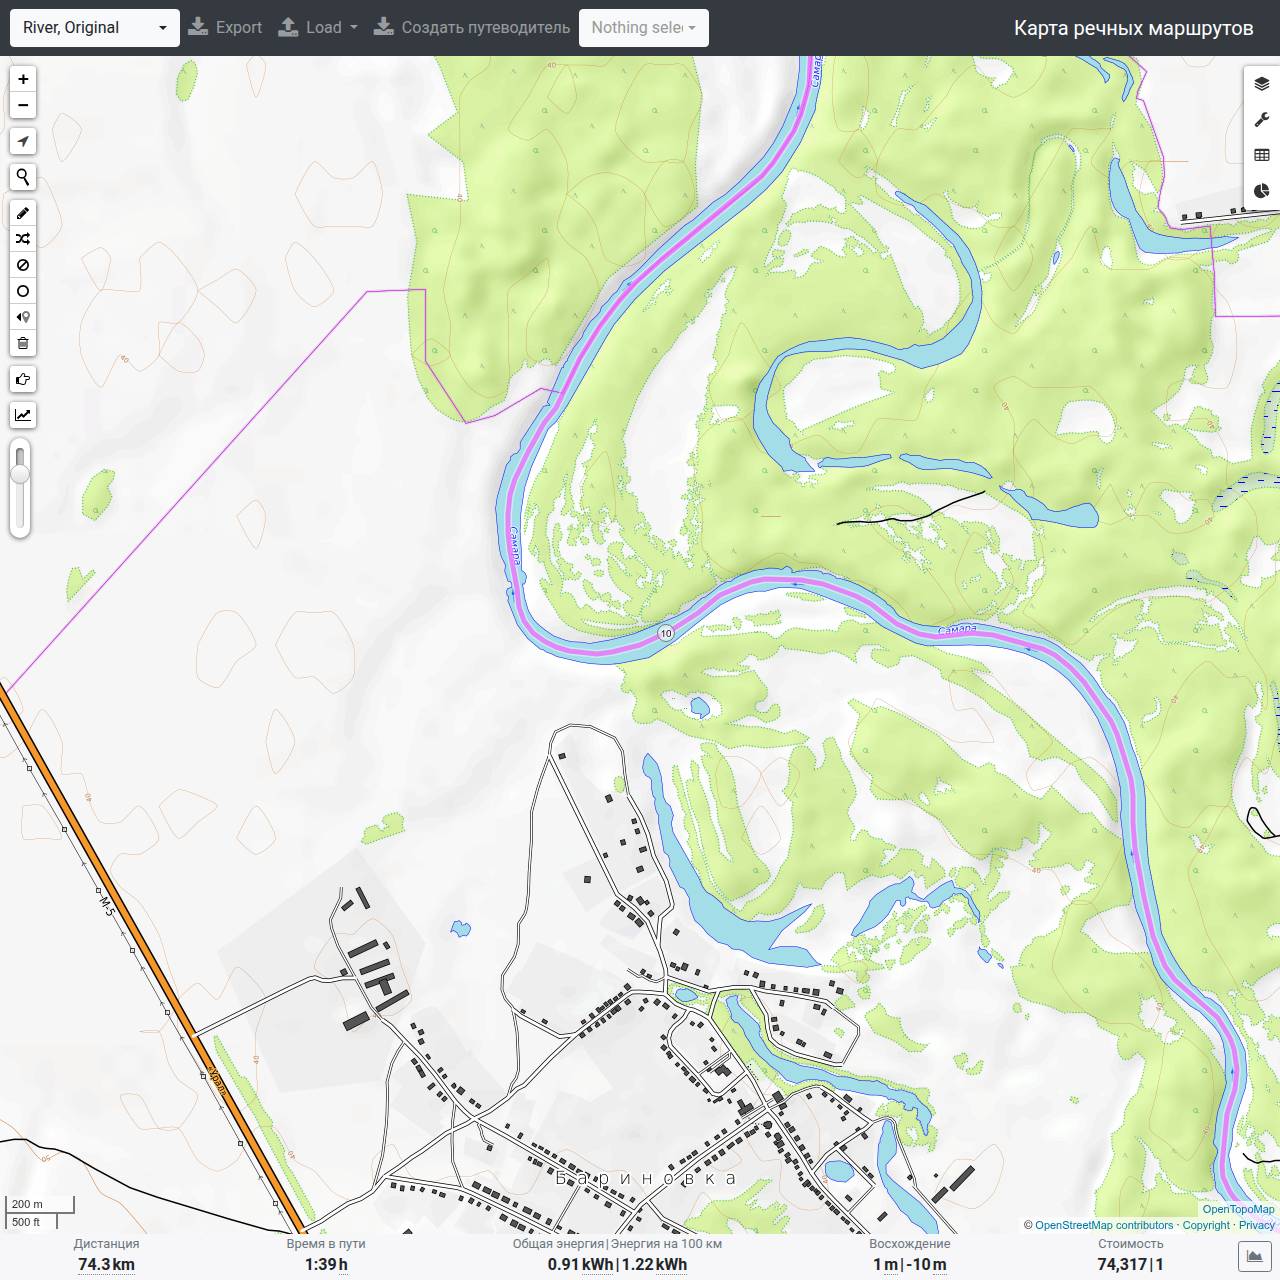Viewport: 1280px width, 1280px height.
Task: Toggle the elevation profile area-chart button
Action: (1255, 1256)
